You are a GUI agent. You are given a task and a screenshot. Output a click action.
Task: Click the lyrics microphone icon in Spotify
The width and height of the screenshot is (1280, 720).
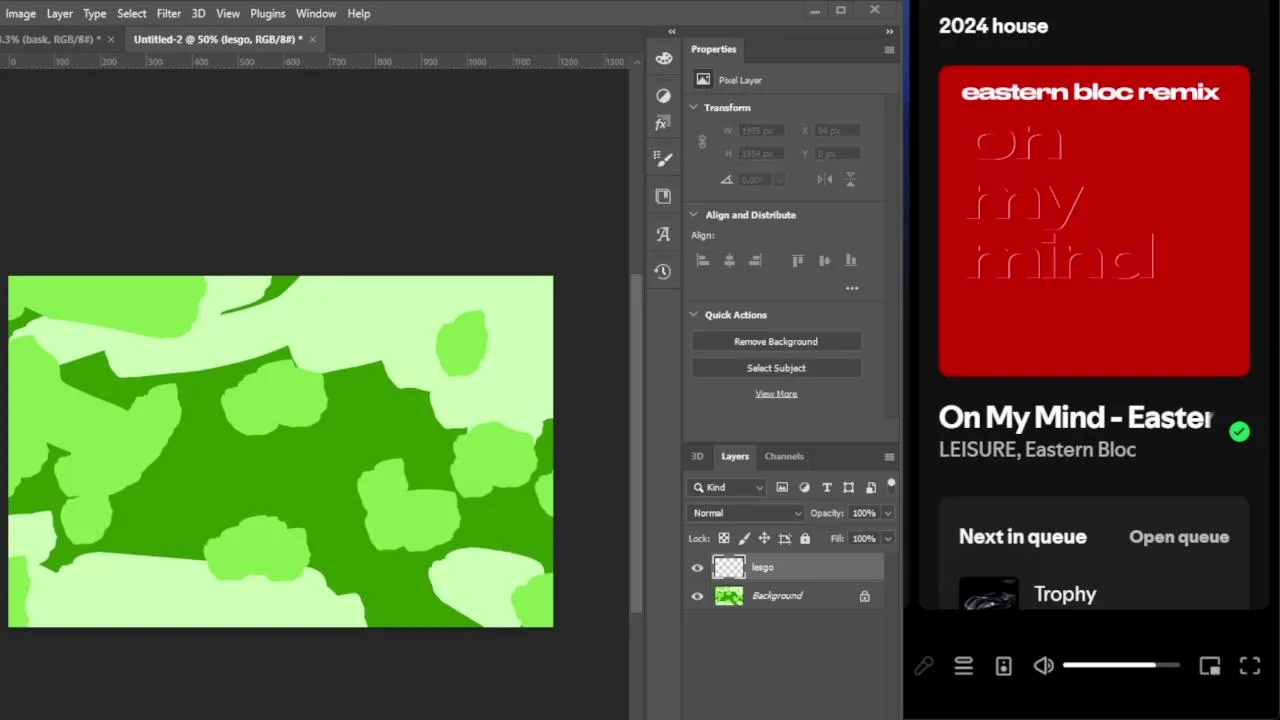[923, 666]
